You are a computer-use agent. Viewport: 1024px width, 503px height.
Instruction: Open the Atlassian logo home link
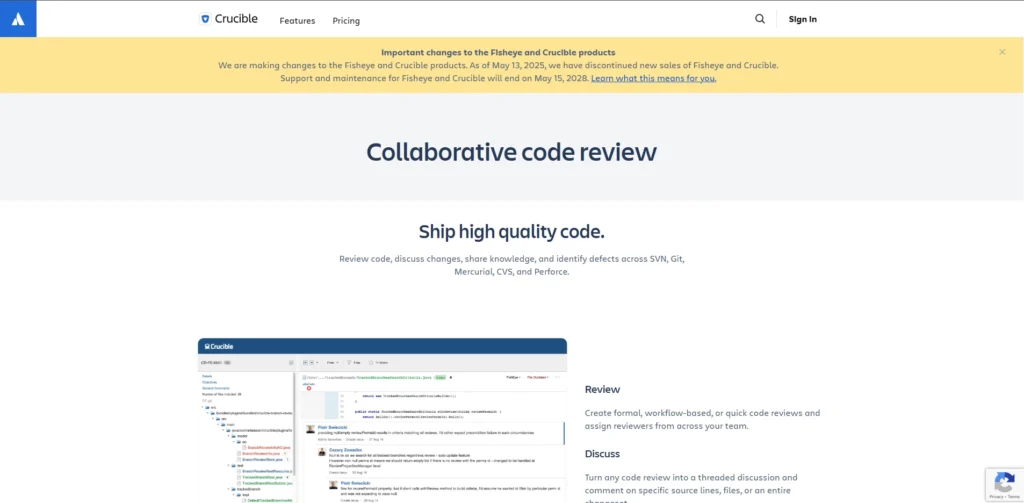[x=18, y=19]
